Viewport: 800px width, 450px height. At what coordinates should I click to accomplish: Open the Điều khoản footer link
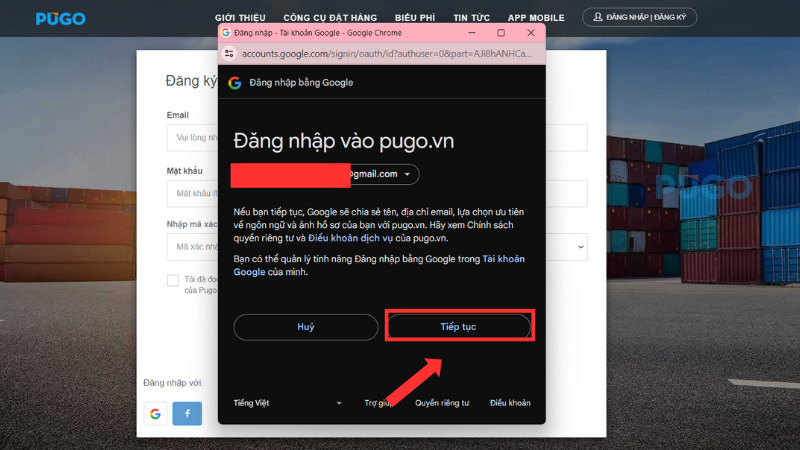point(510,403)
